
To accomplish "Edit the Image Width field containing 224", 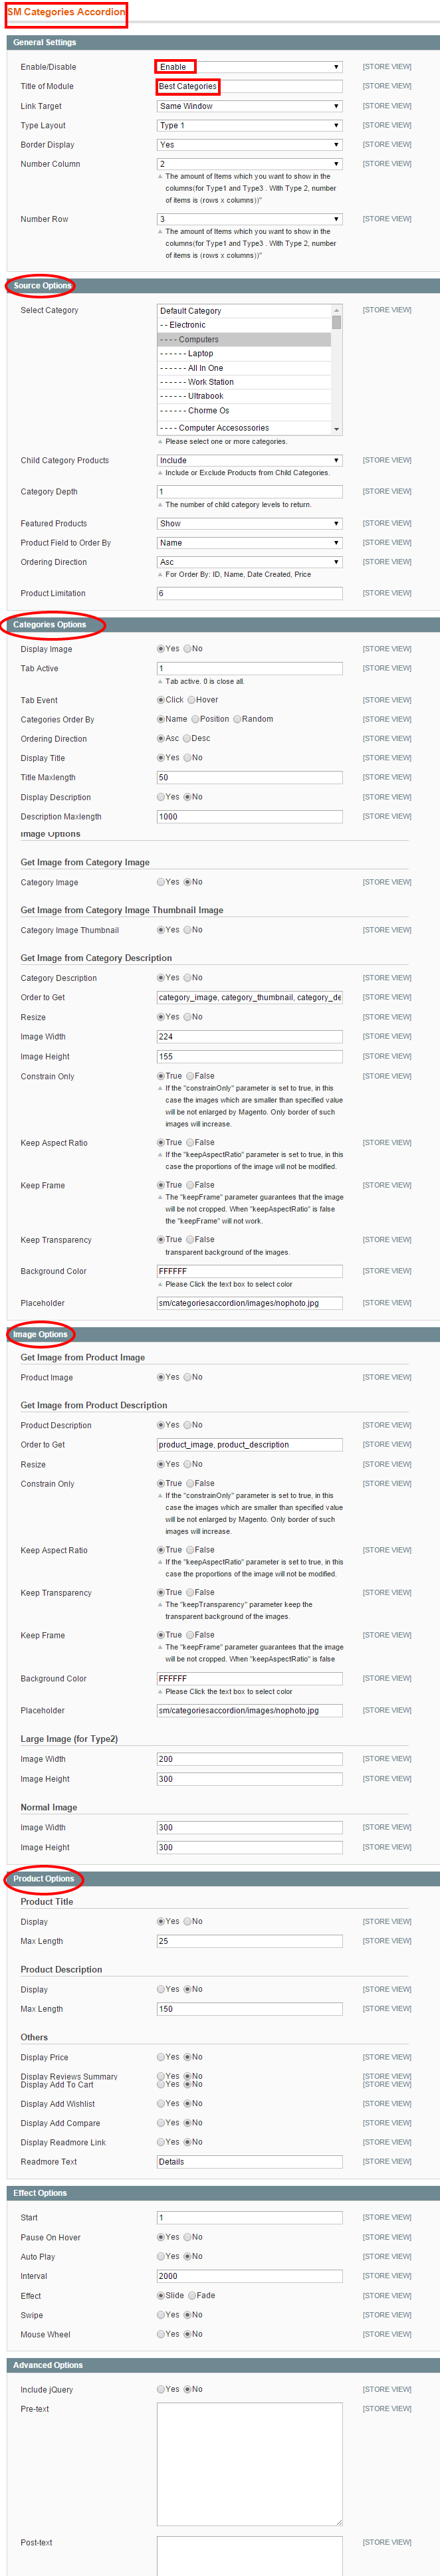I will point(249,1037).
